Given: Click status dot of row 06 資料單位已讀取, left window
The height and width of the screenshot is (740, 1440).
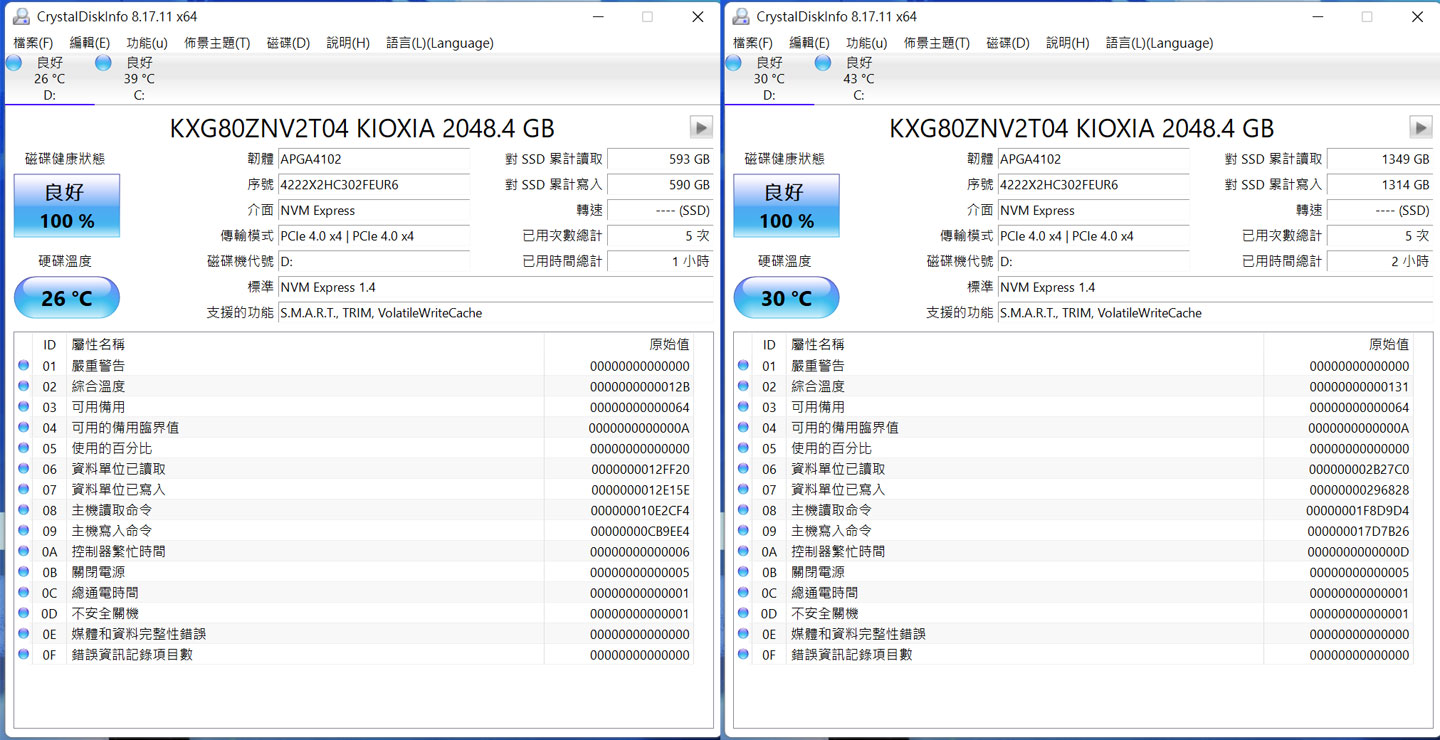Looking at the screenshot, I should (24, 469).
